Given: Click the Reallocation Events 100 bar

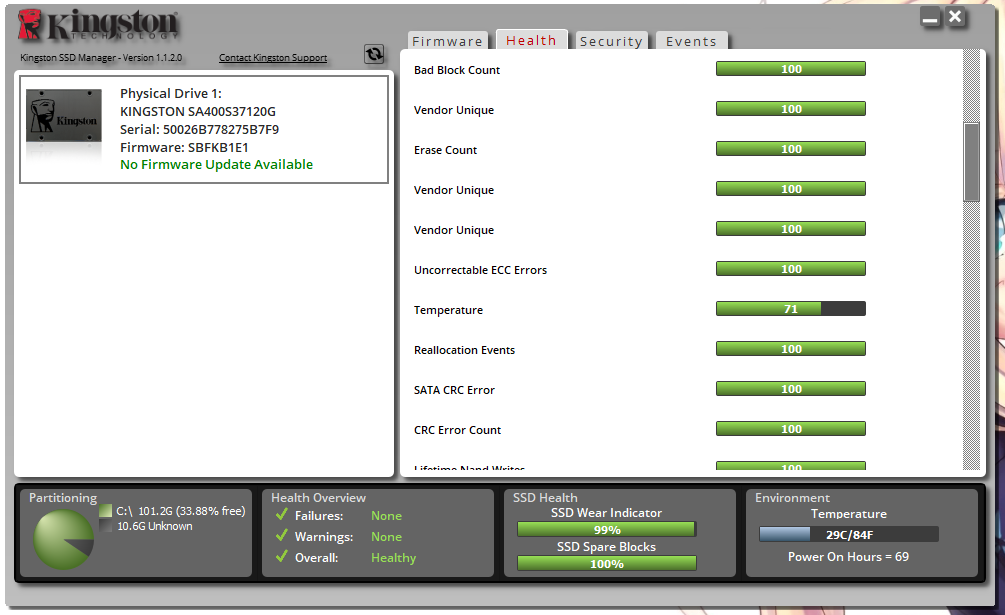Looking at the screenshot, I should pos(791,348).
